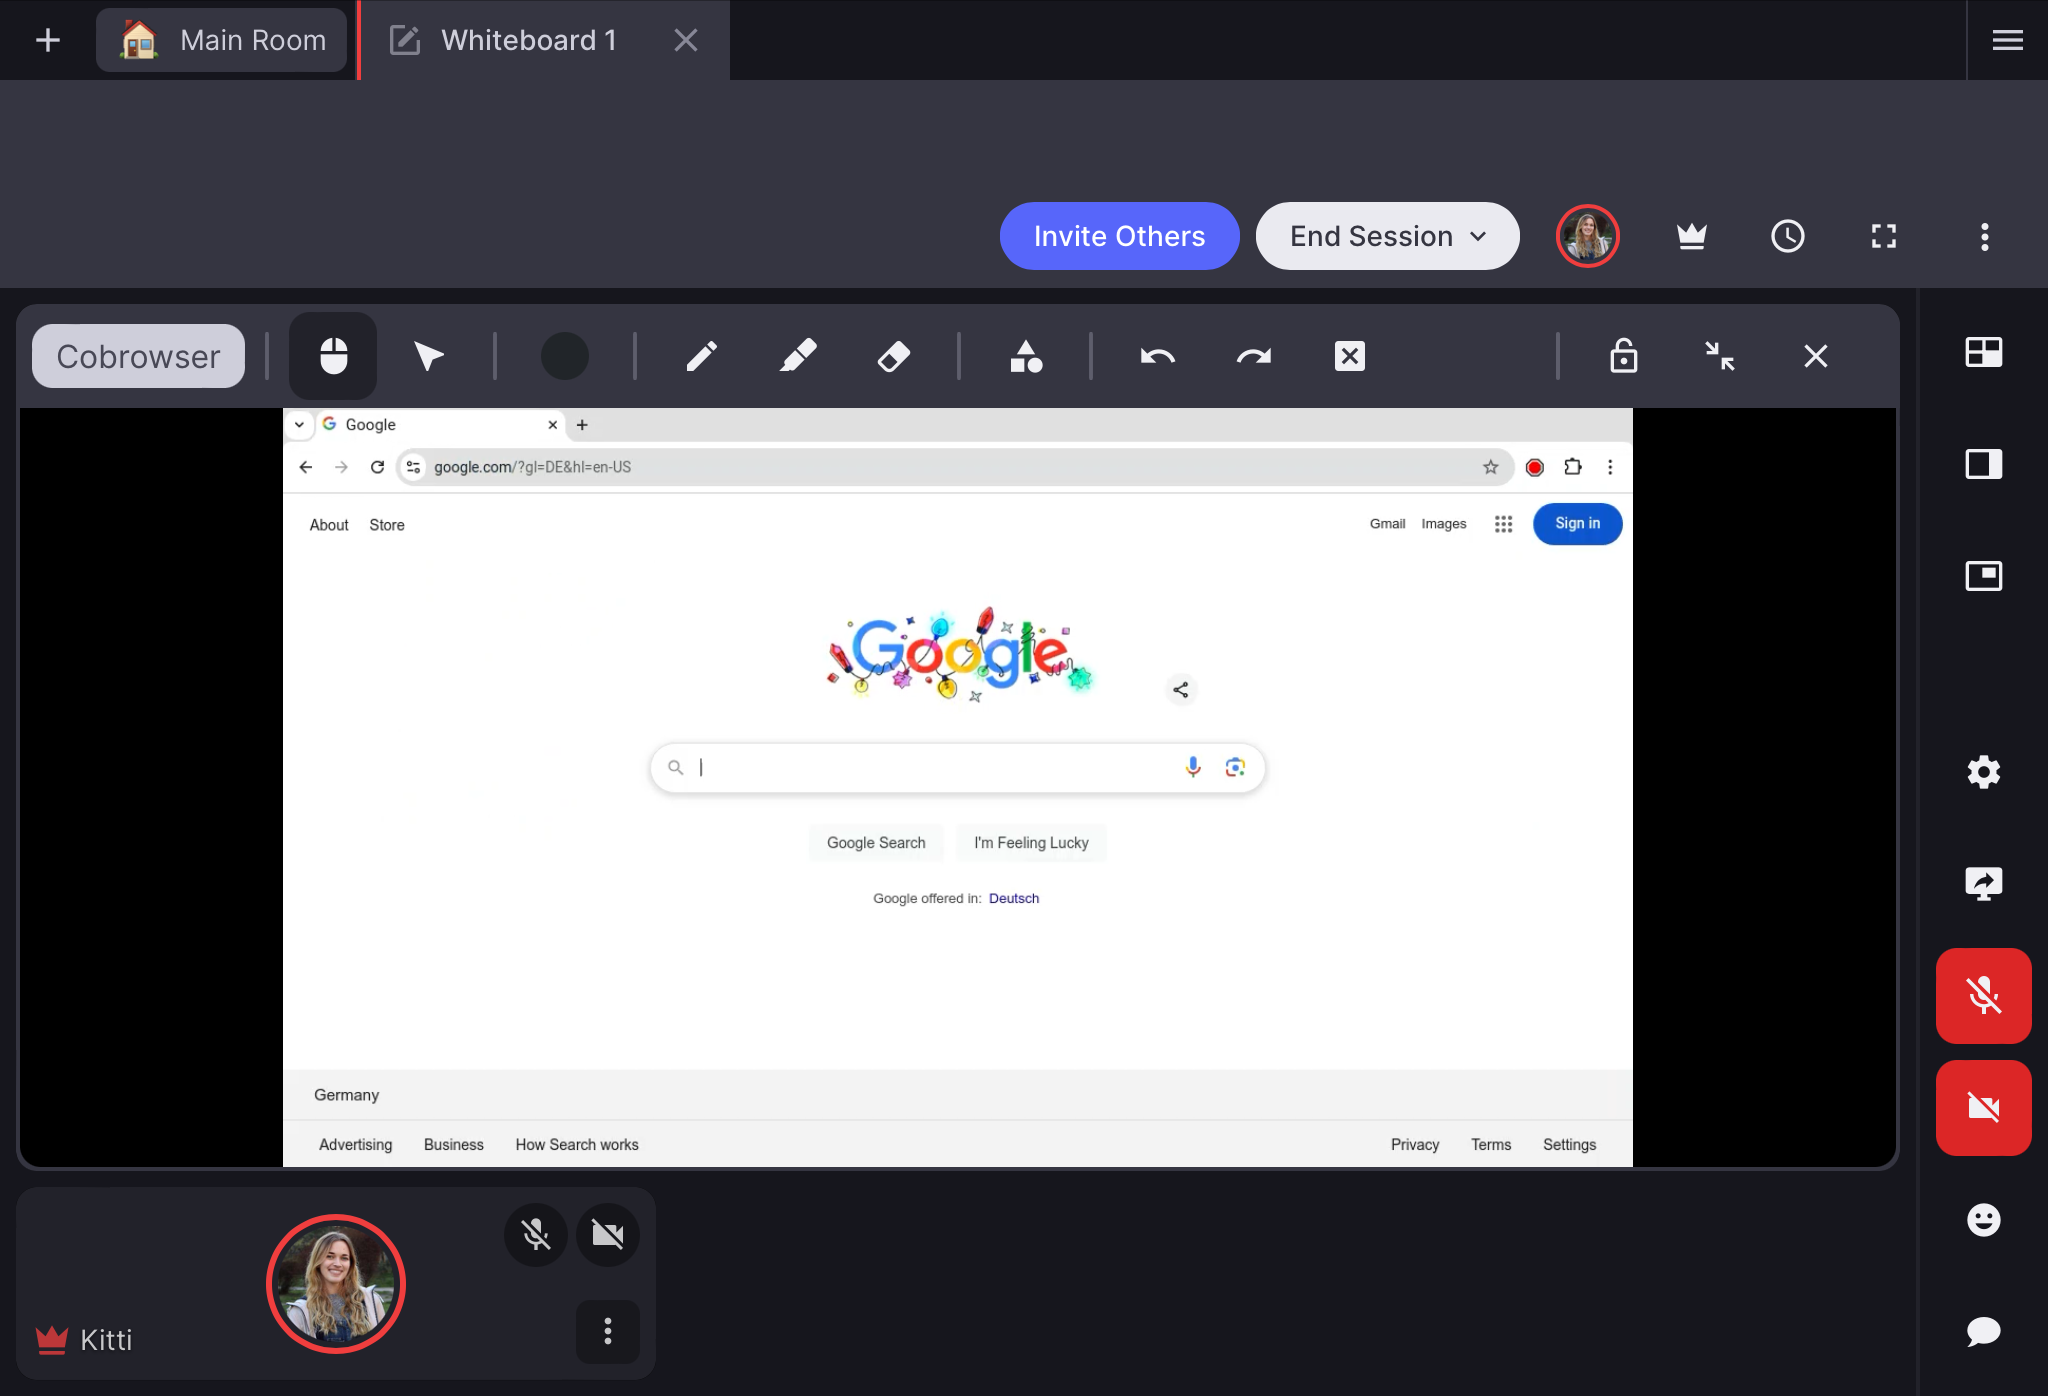Open Google Lens image search icon
Viewport: 2048px width, 1396px height.
(1235, 767)
